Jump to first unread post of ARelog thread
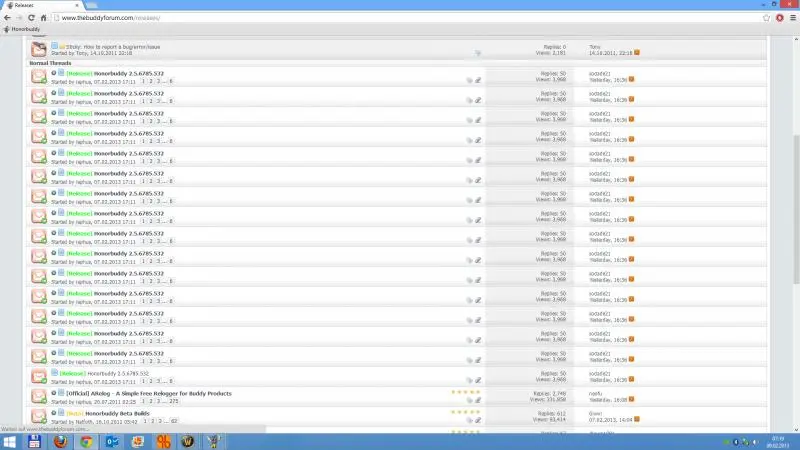800x450 pixels. (x=54, y=393)
